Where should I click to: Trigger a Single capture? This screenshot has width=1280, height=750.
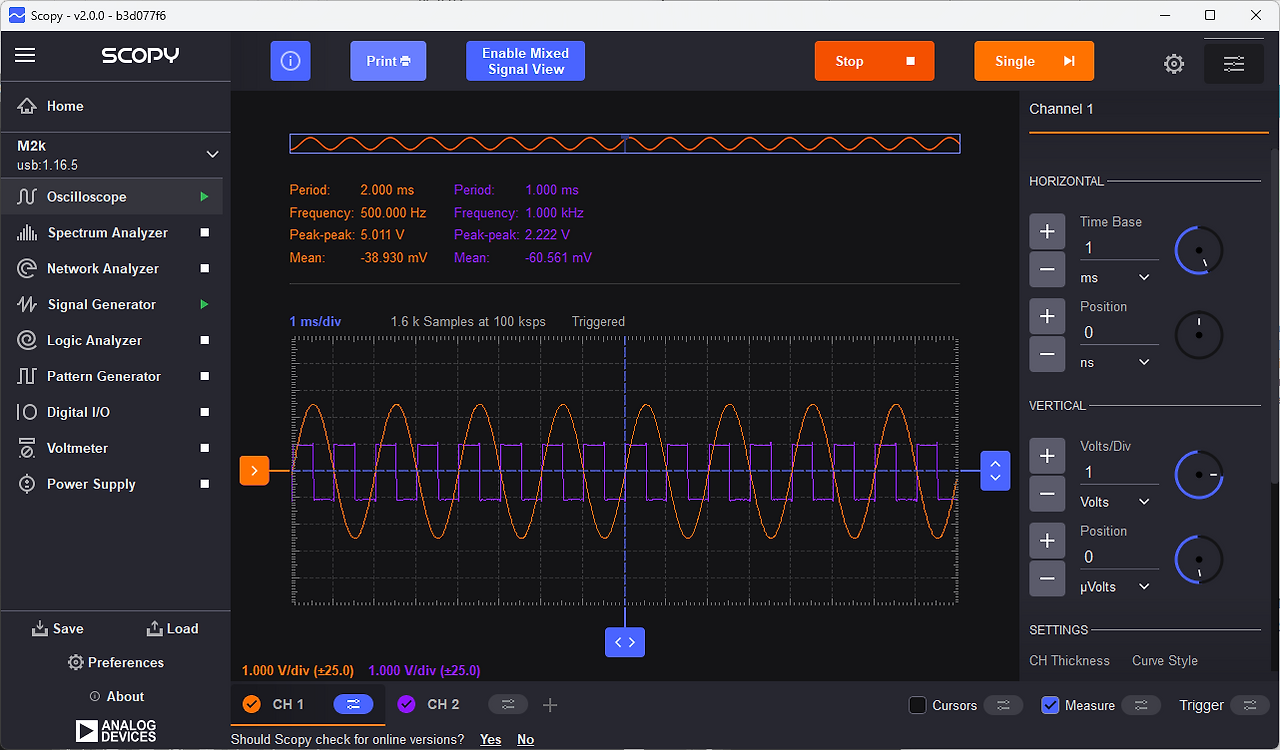coord(1034,61)
